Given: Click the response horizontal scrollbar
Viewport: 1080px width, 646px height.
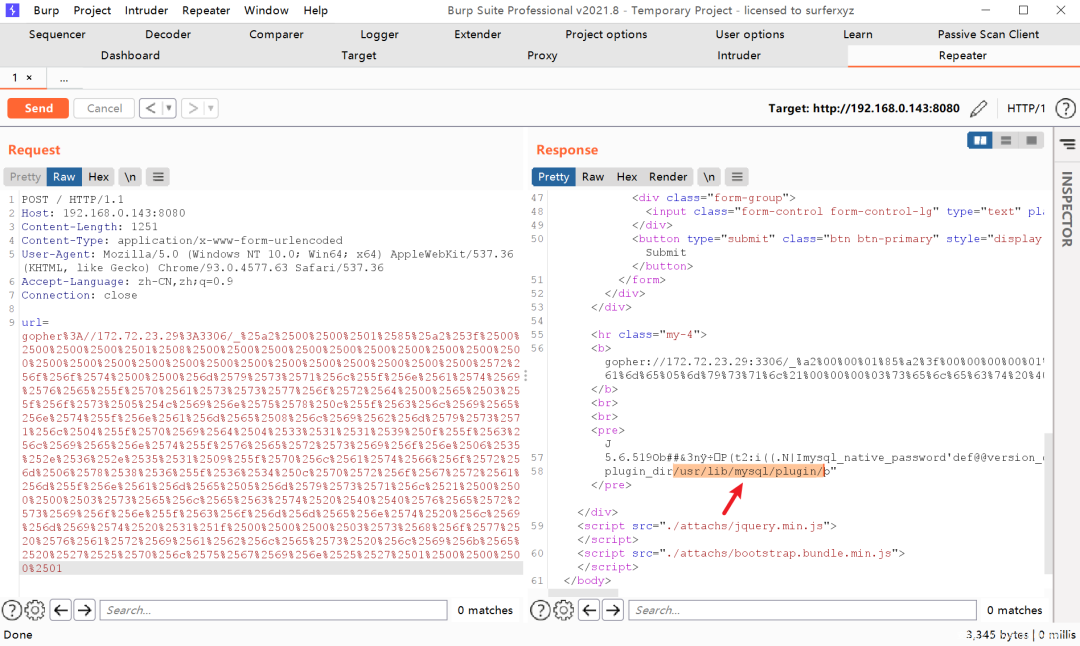Looking at the screenshot, I should pos(583,592).
